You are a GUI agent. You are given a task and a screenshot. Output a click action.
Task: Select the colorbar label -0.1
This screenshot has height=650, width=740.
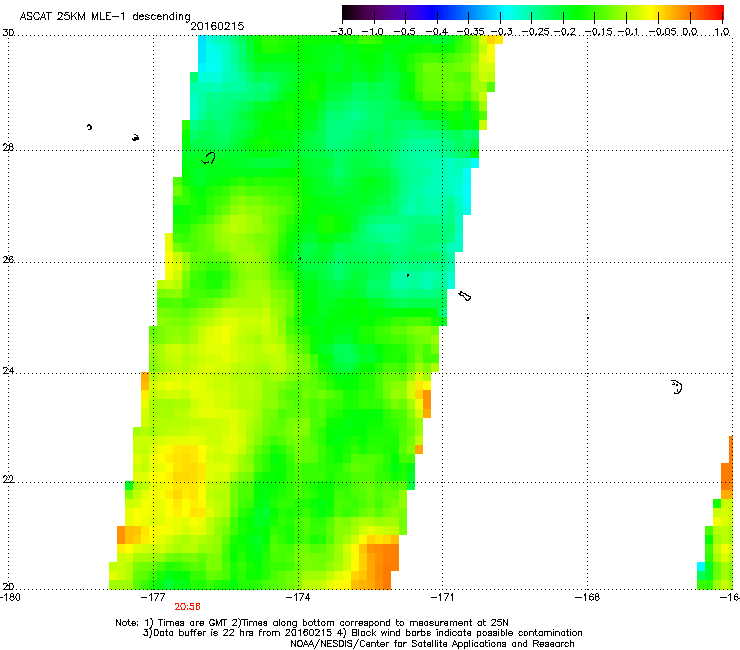(628, 32)
